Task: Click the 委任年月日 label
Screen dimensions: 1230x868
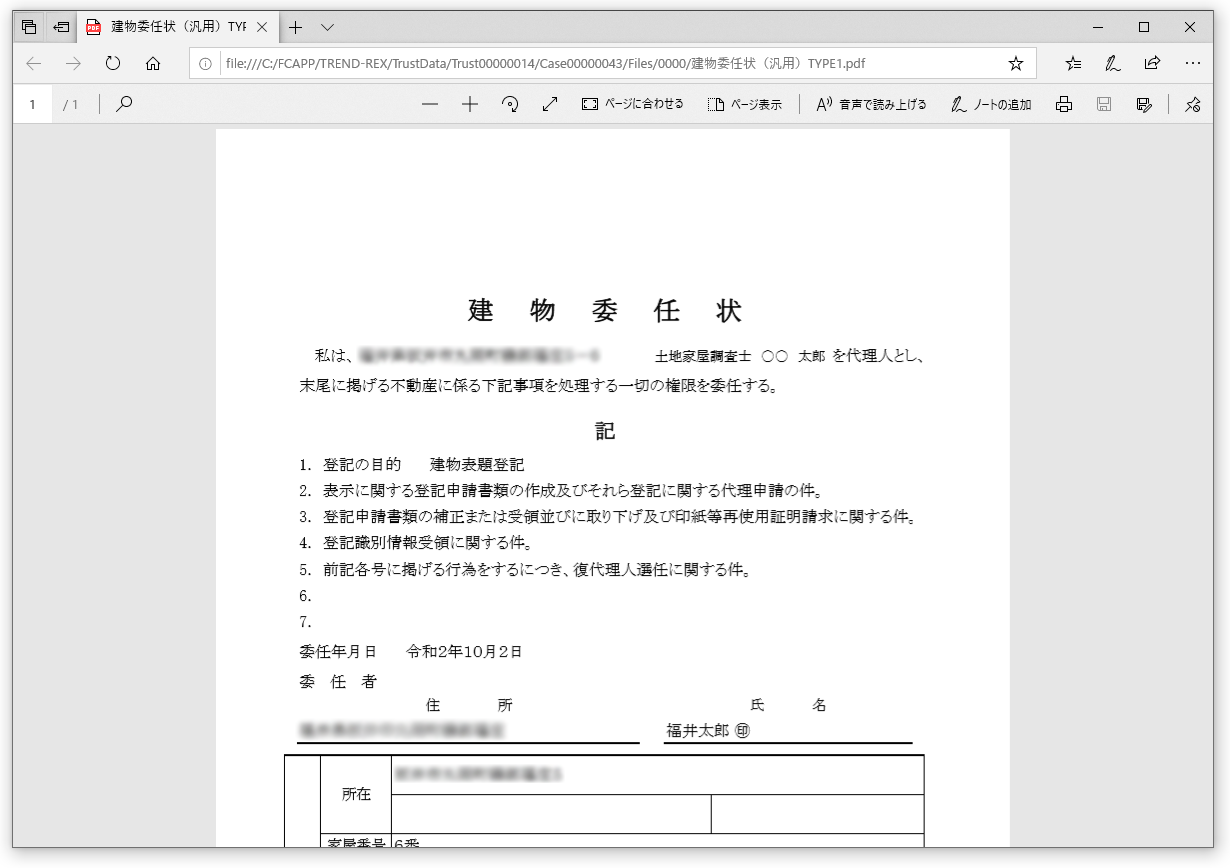Action: pos(338,652)
